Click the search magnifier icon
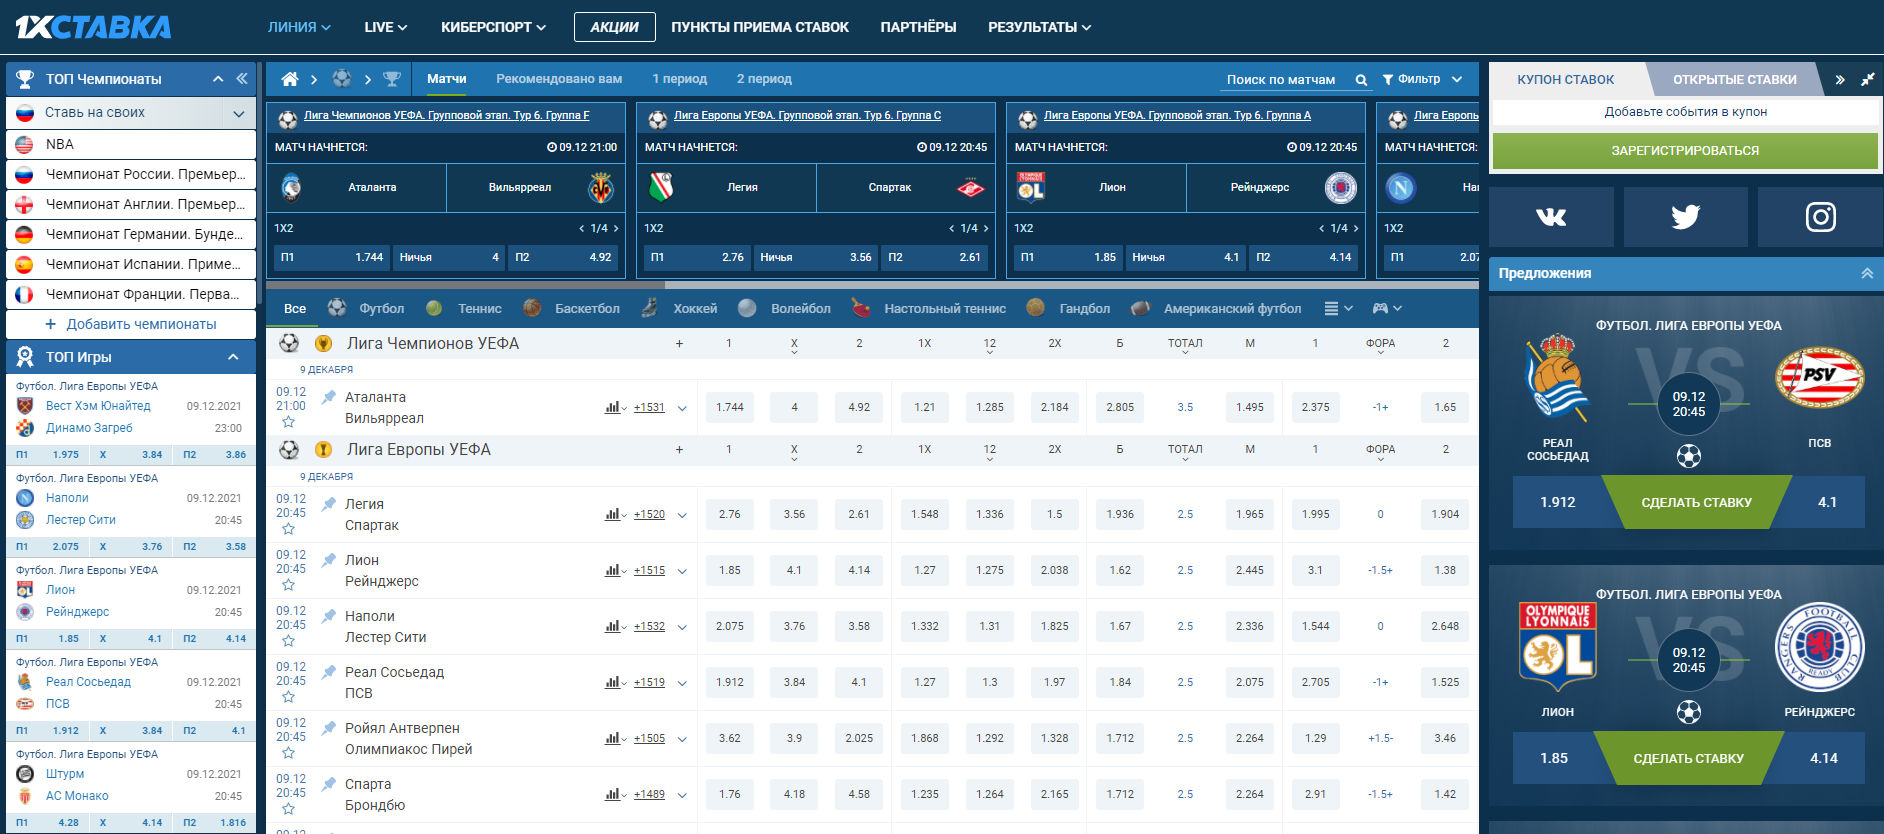1884x834 pixels. [x=1361, y=80]
